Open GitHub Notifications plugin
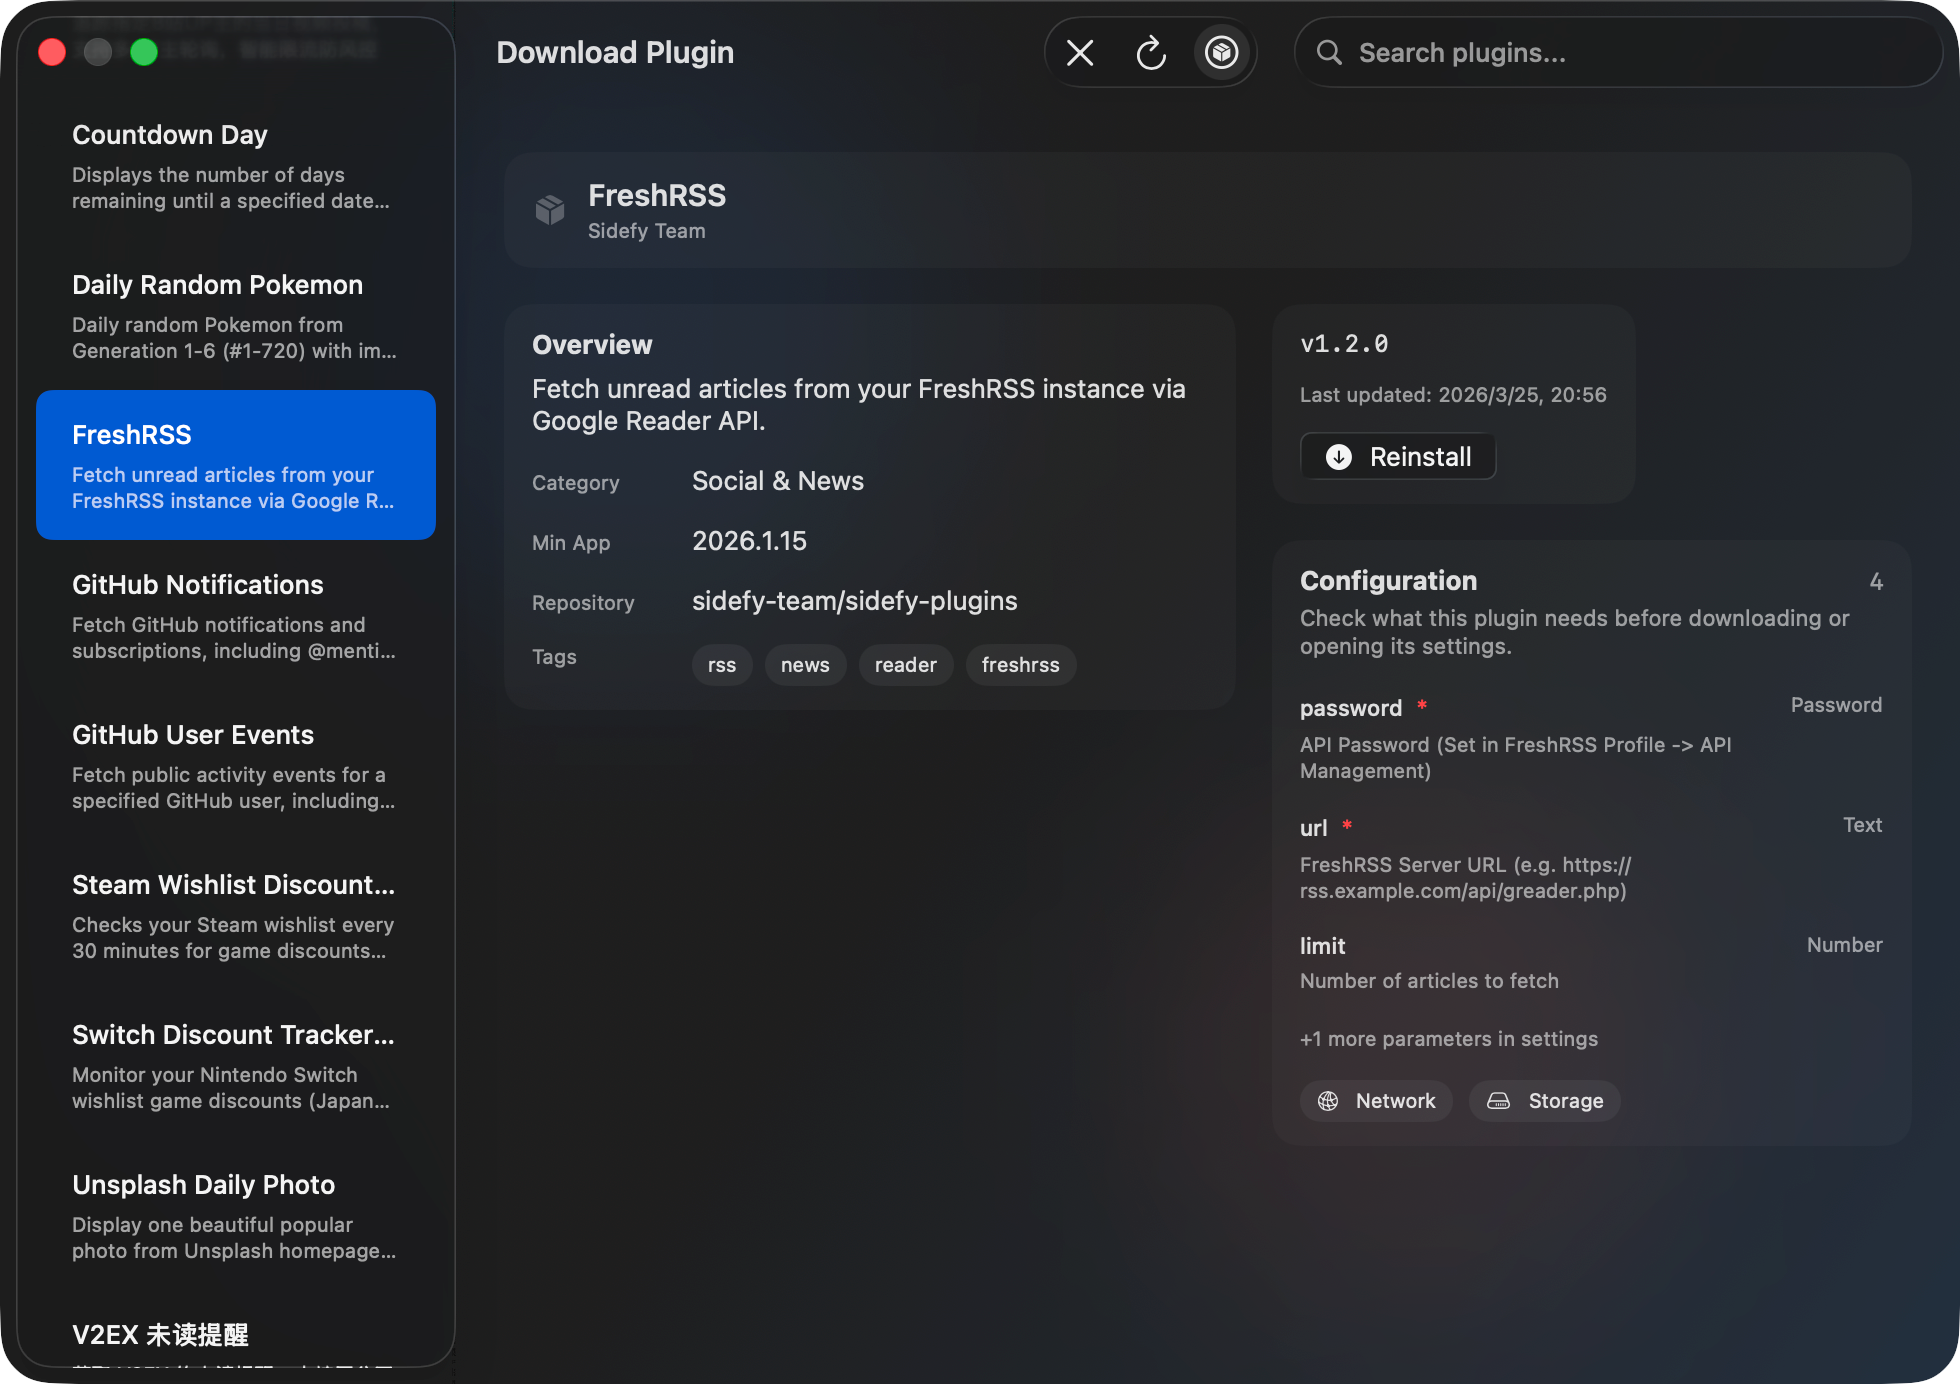This screenshot has height=1384, width=1960. [x=236, y=616]
